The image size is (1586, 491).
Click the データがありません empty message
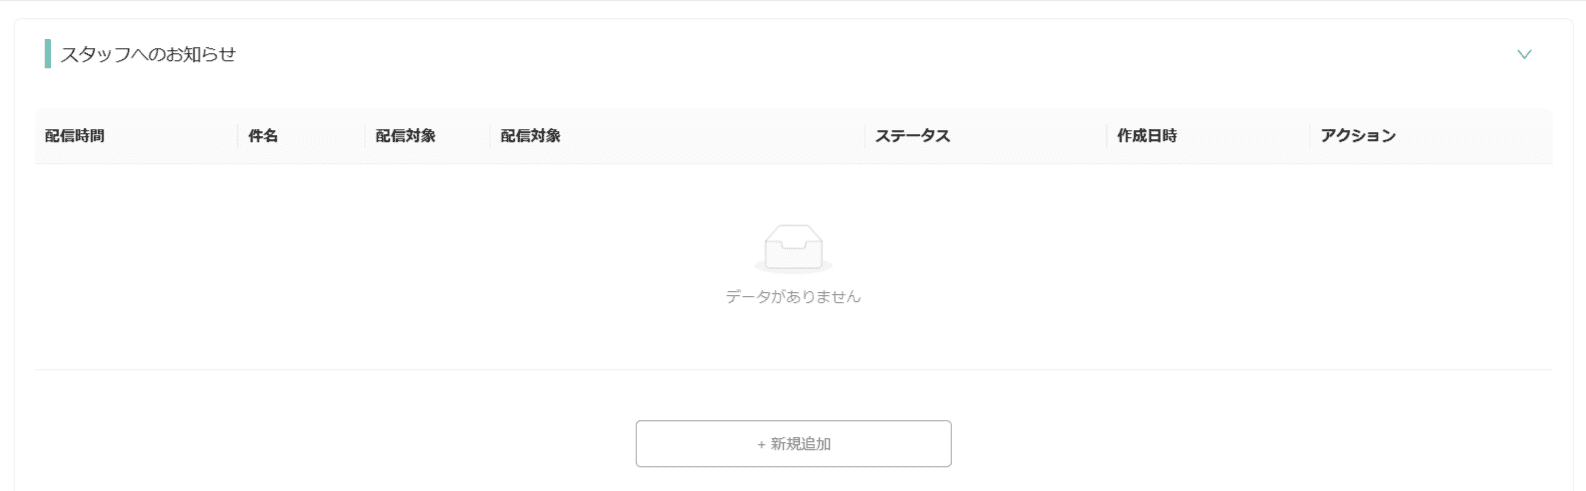coord(793,297)
